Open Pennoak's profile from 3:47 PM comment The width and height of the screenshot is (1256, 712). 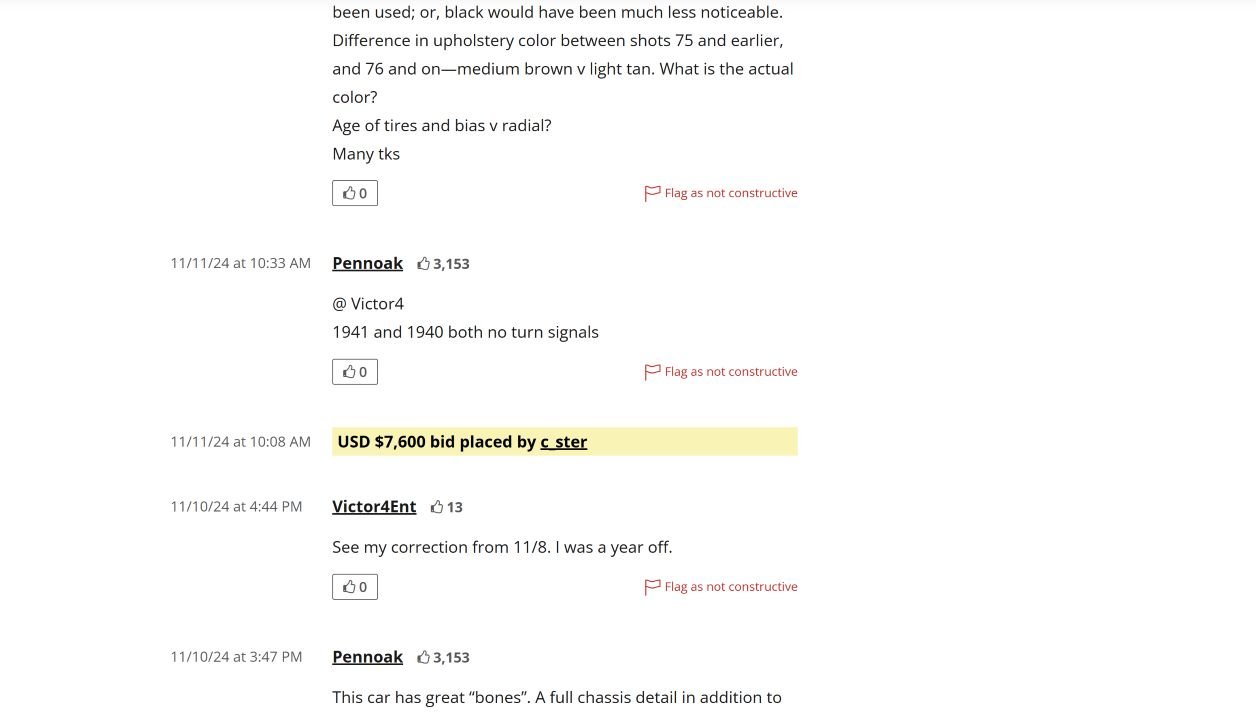point(367,657)
